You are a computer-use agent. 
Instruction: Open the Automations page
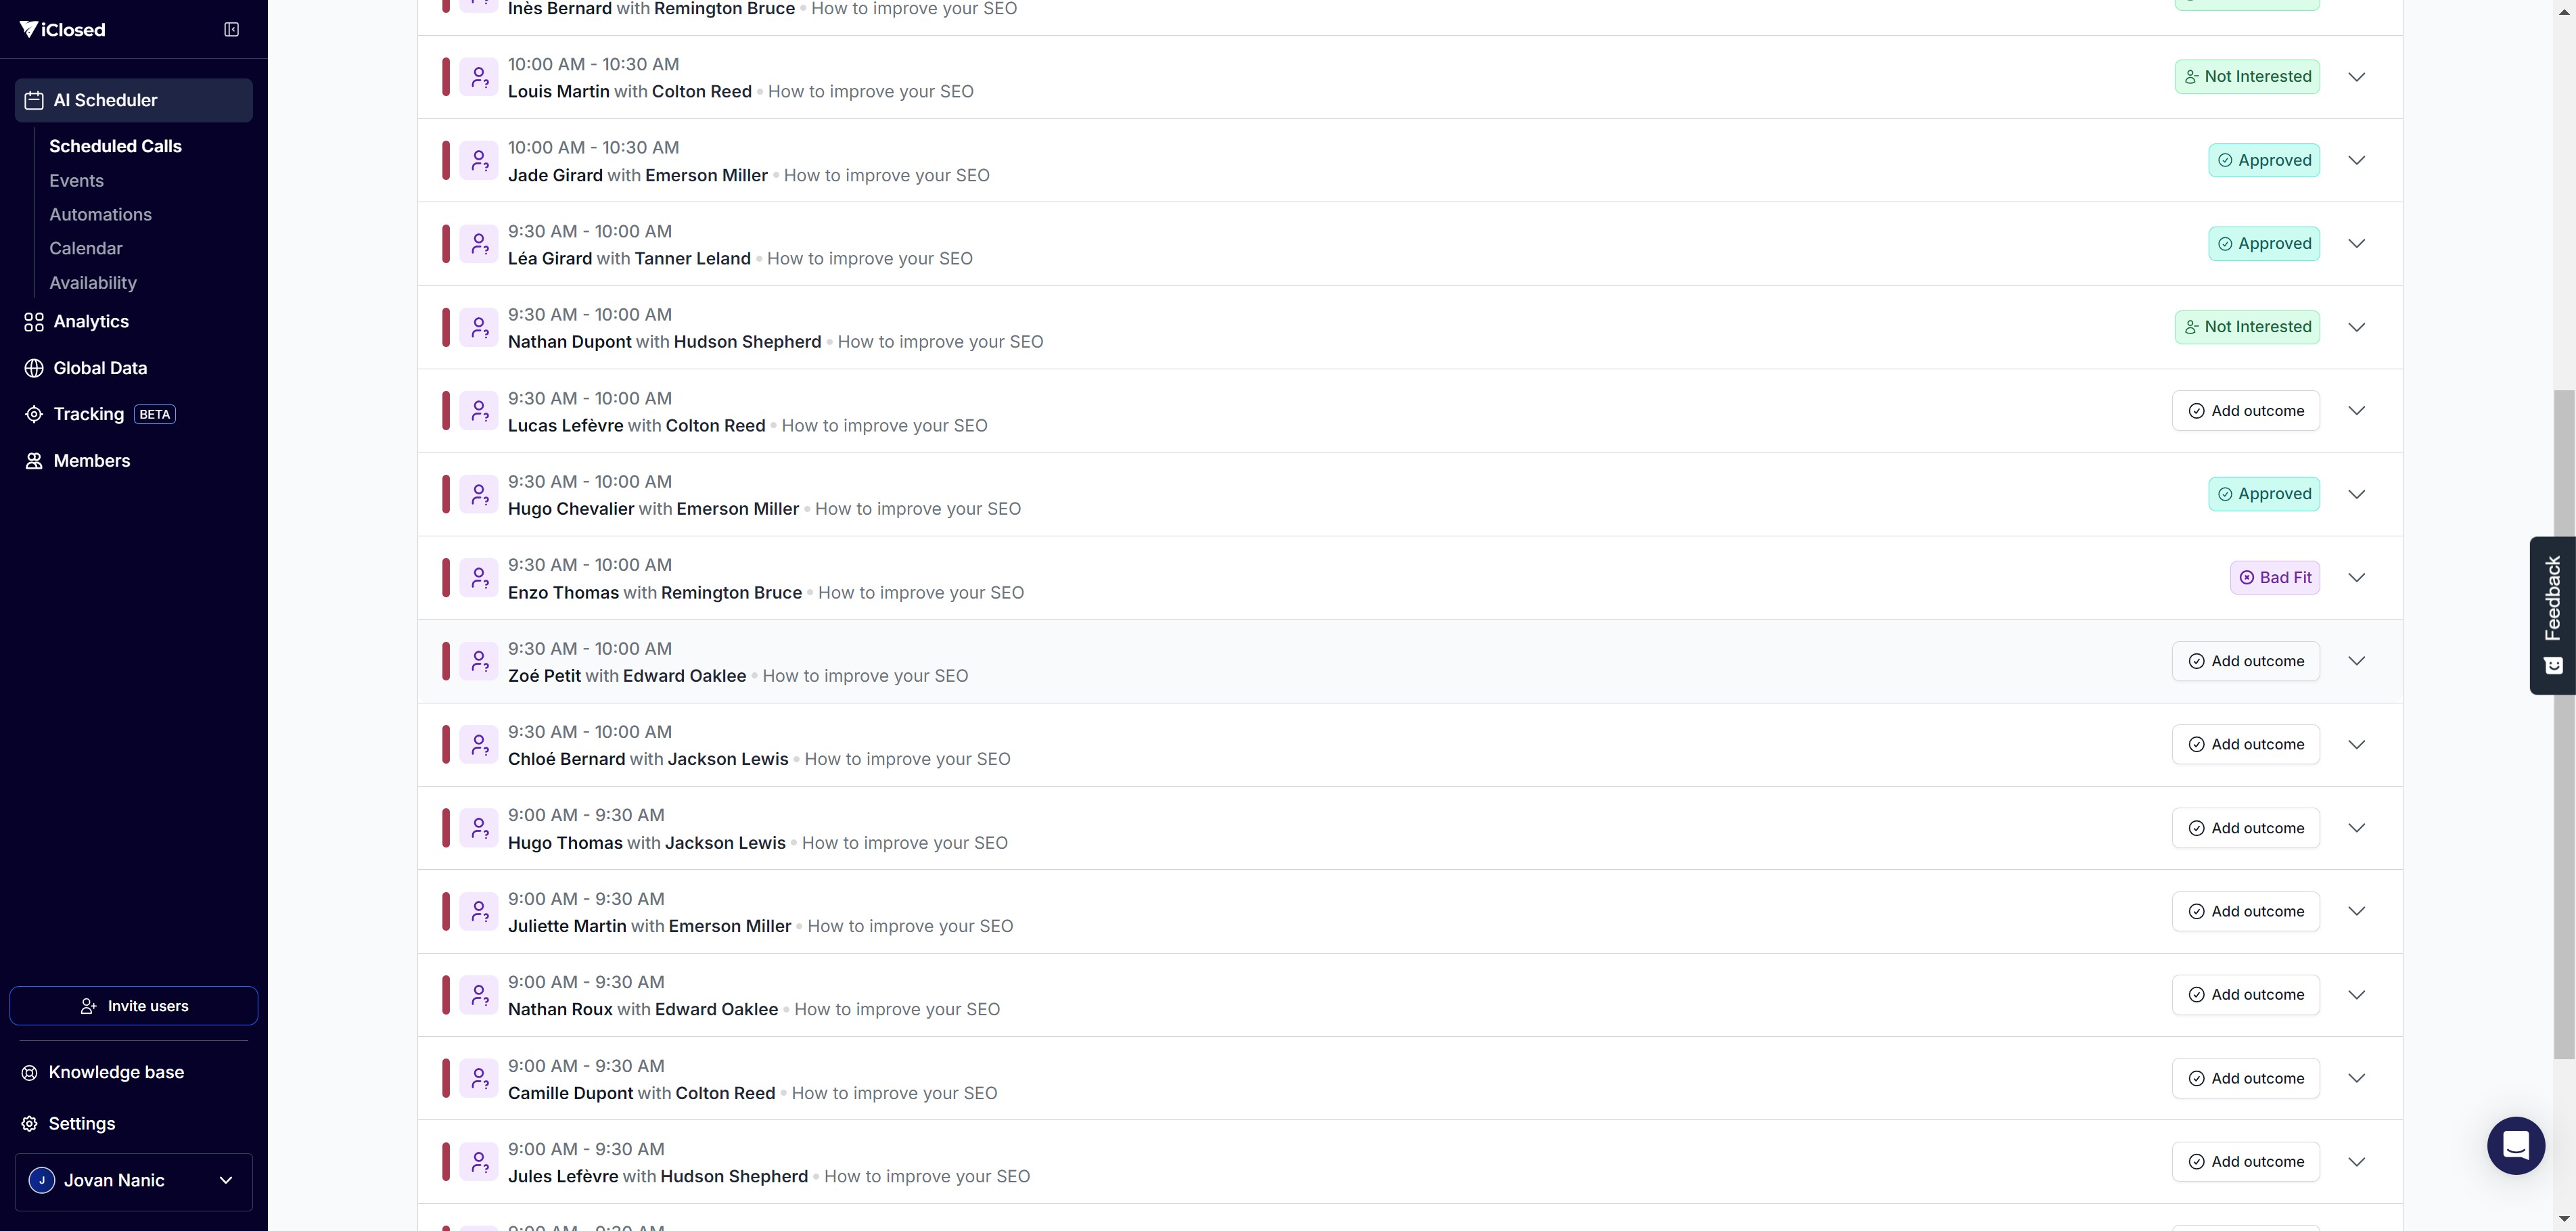(x=100, y=214)
